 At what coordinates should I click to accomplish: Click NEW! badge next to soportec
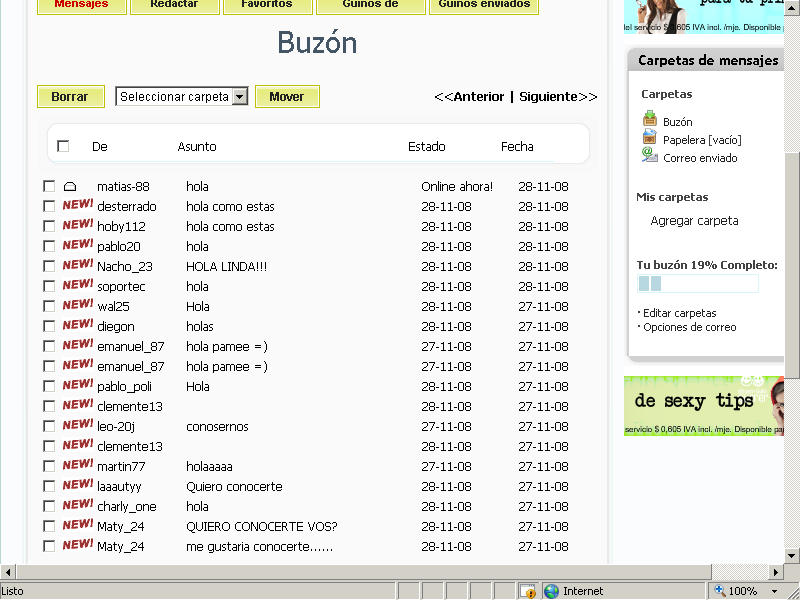(x=78, y=285)
